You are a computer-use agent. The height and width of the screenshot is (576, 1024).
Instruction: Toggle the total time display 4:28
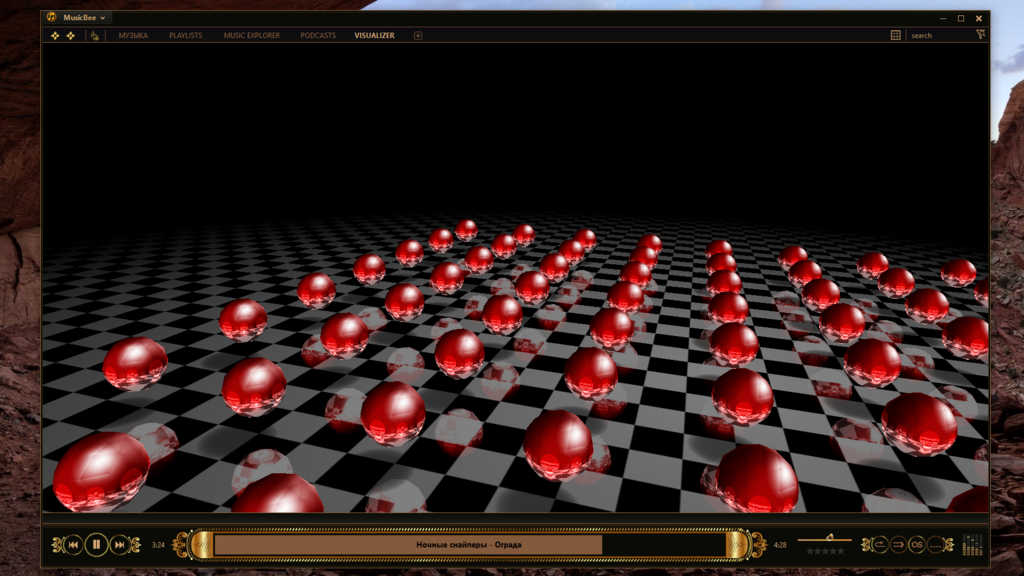tap(780, 545)
